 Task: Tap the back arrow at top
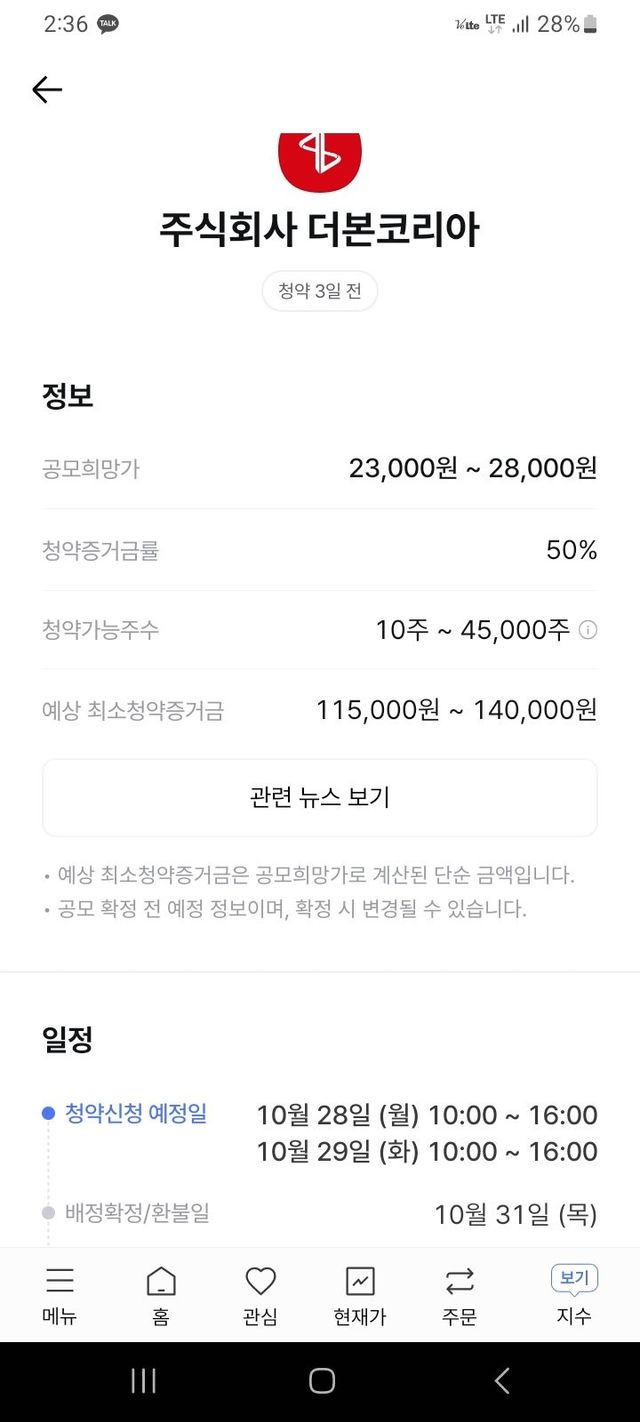(x=47, y=90)
